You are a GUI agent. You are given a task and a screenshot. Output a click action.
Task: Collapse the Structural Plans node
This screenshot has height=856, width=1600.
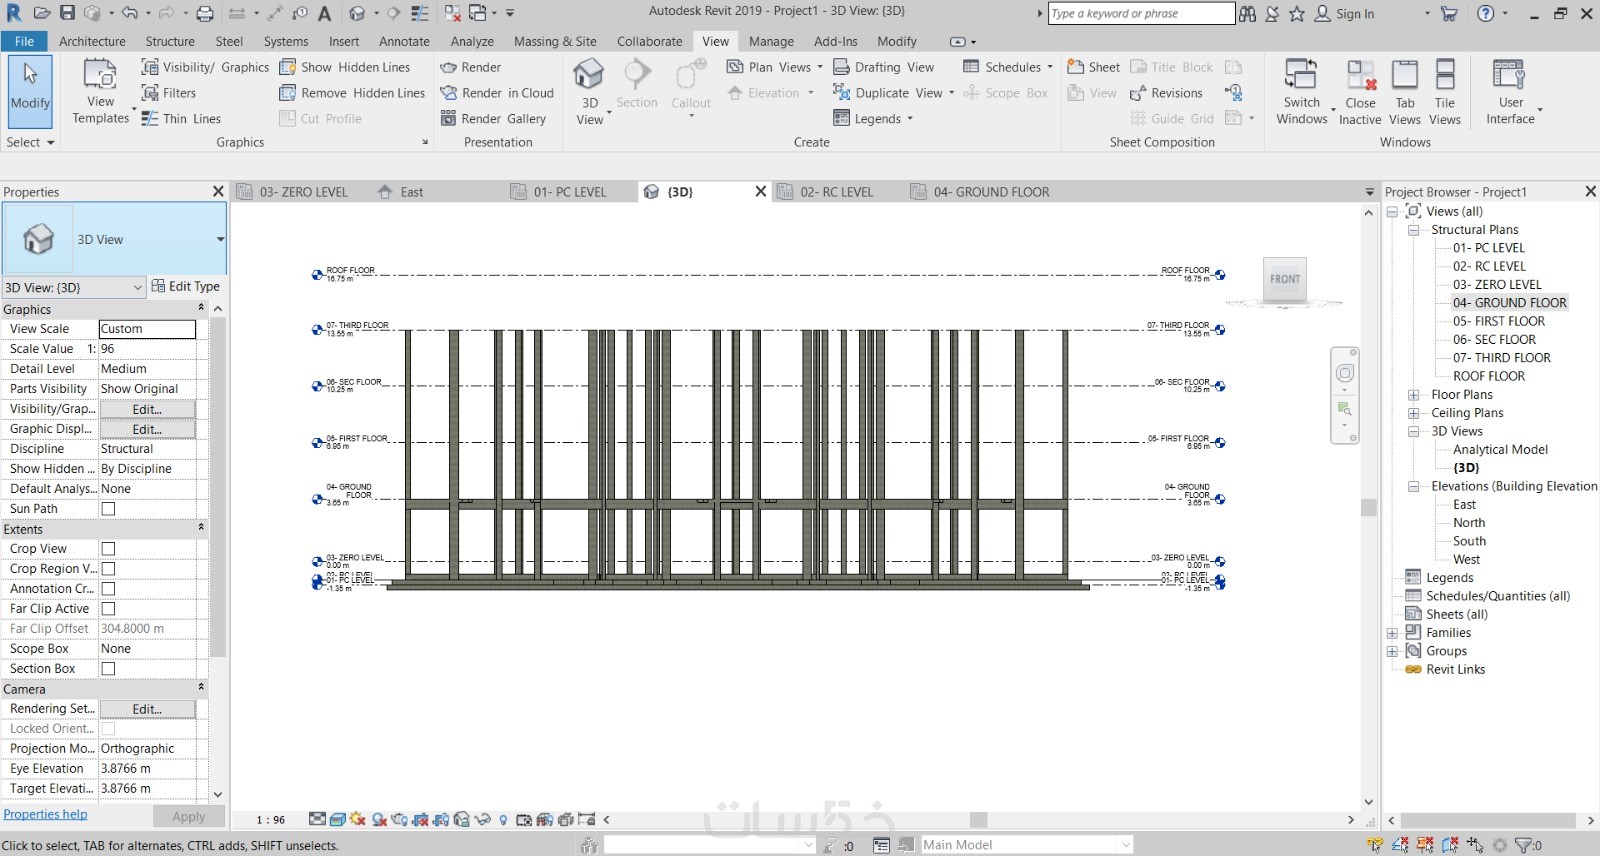[1413, 230]
